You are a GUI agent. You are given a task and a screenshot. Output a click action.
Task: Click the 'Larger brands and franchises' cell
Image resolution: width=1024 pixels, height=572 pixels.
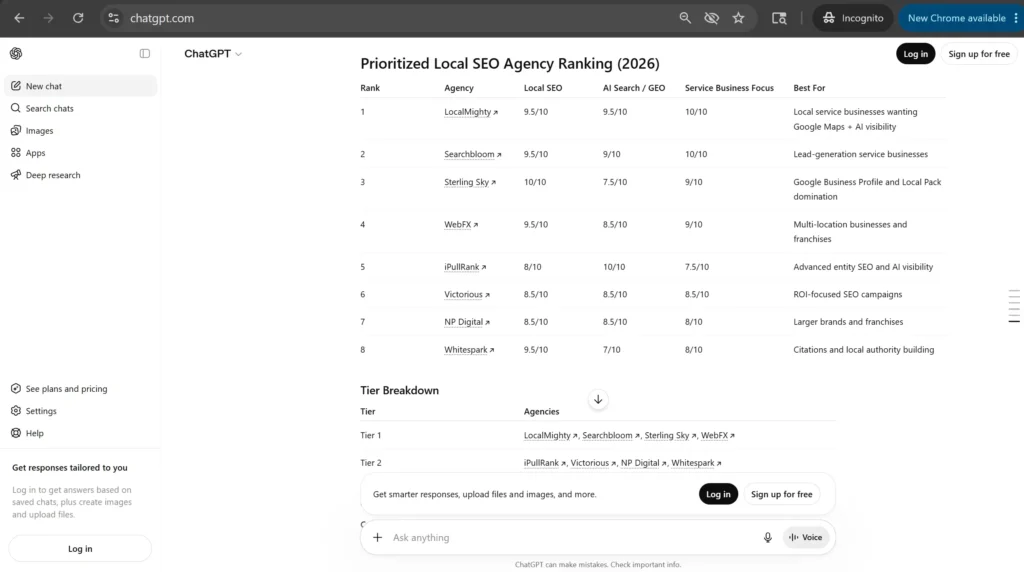point(848,322)
